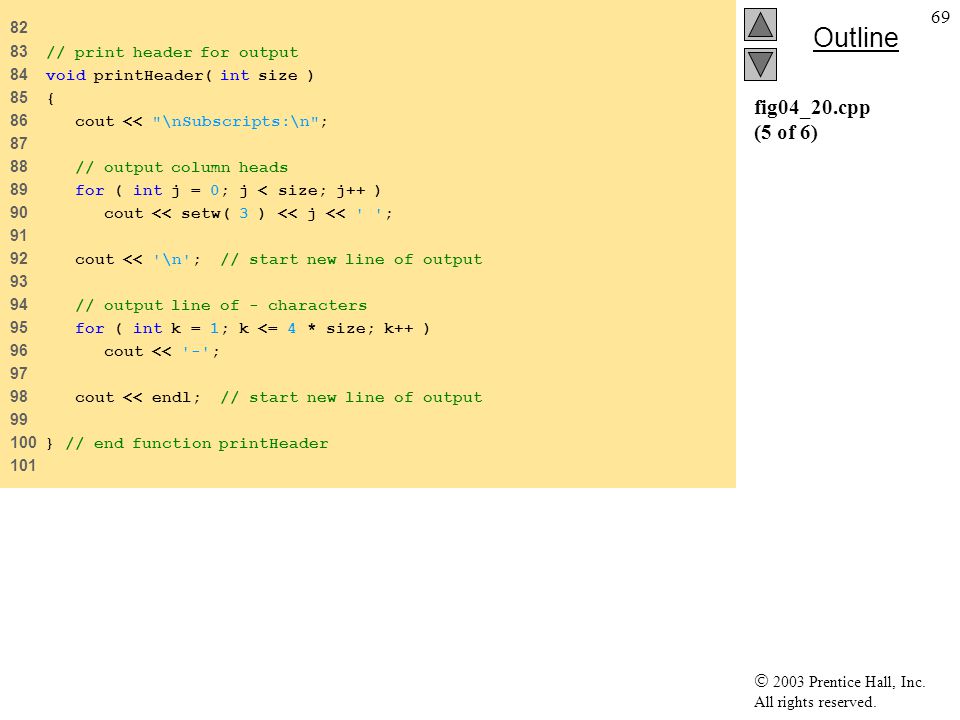
Task: Click line number 101
Action: click(x=23, y=465)
